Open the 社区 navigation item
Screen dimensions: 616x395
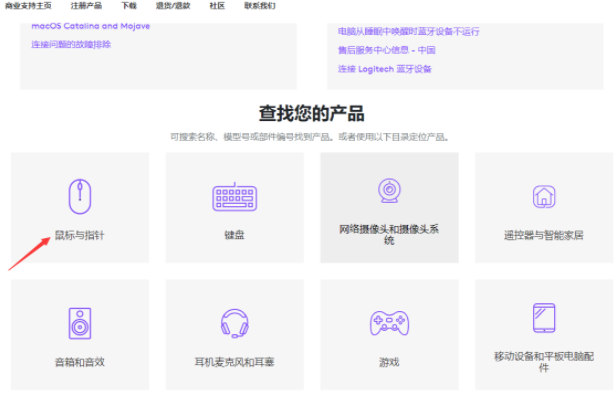tap(217, 6)
